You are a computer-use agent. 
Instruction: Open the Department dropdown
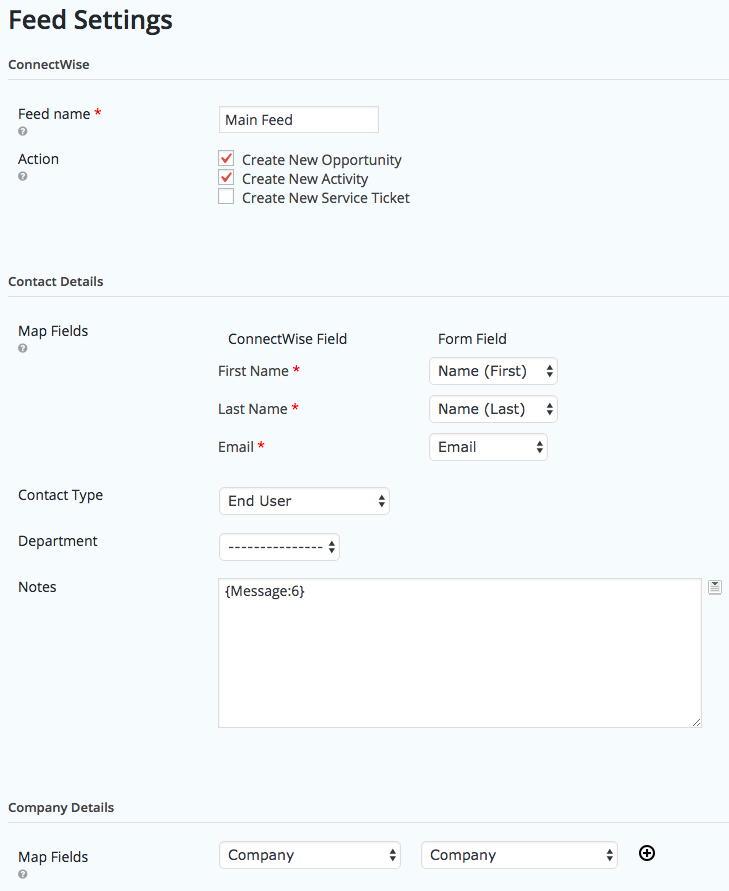279,547
